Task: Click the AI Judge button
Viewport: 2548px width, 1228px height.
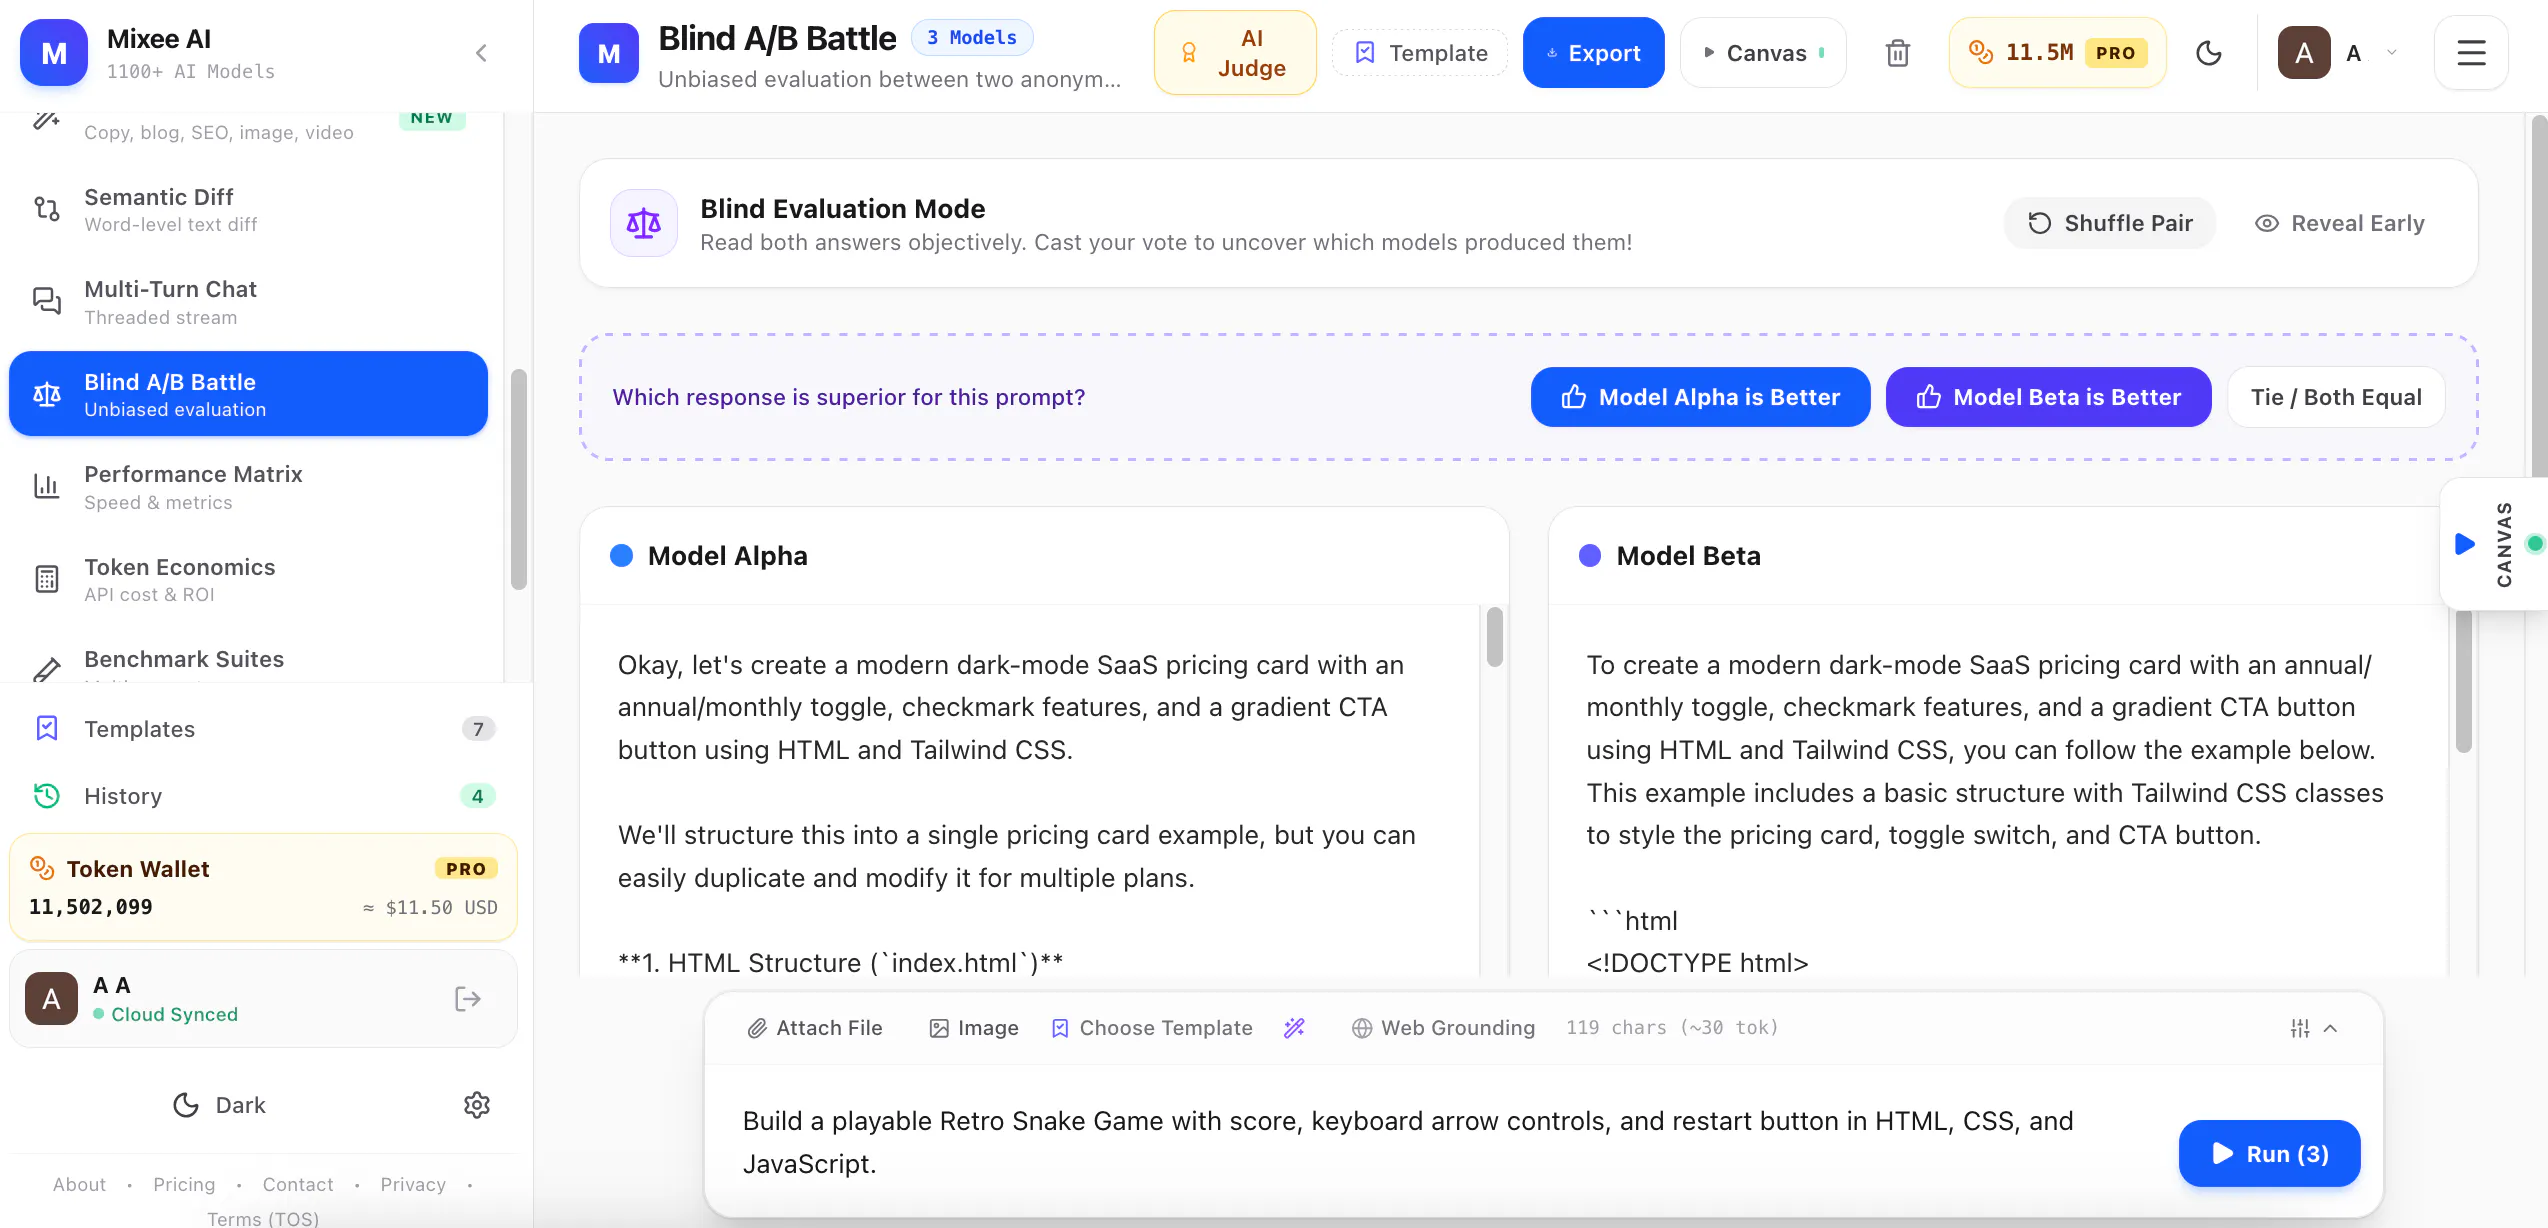Action: point(1235,53)
